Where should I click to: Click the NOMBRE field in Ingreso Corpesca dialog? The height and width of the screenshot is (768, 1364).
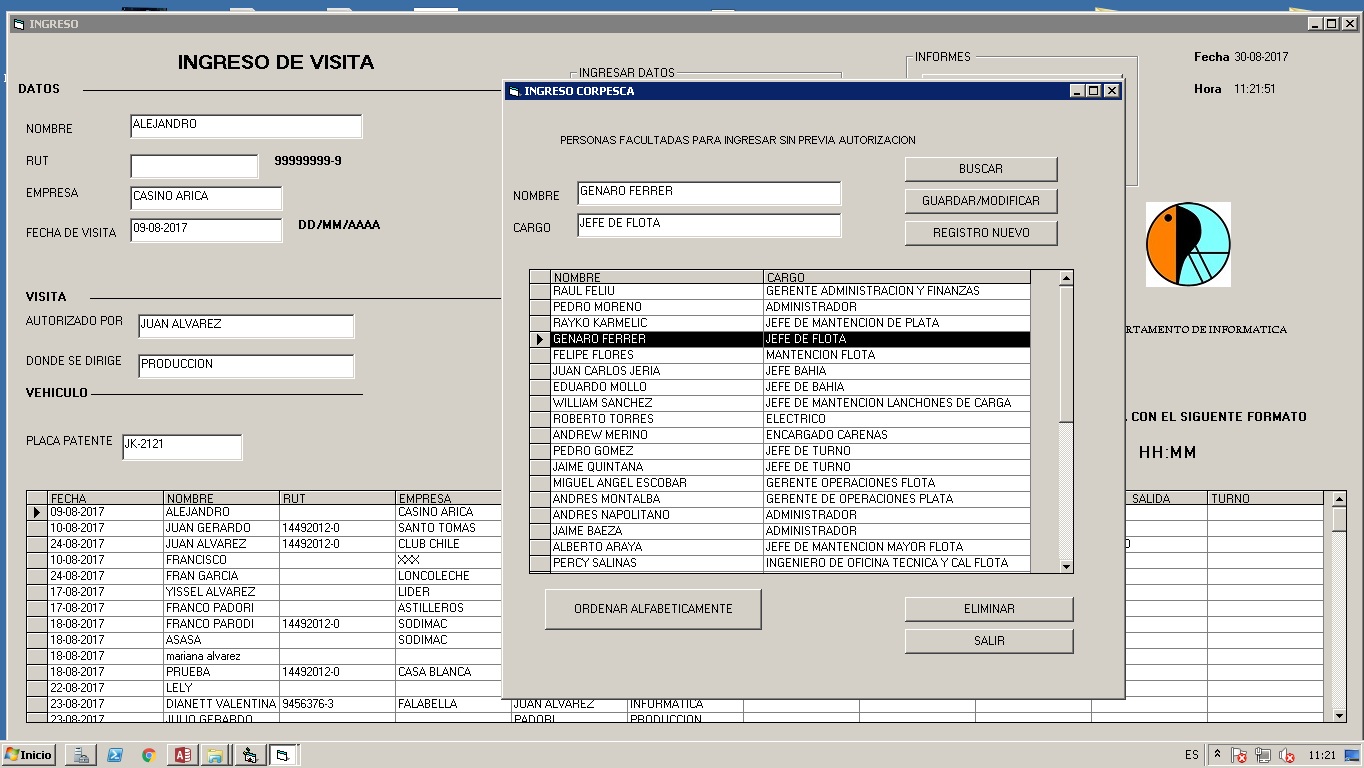[709, 193]
